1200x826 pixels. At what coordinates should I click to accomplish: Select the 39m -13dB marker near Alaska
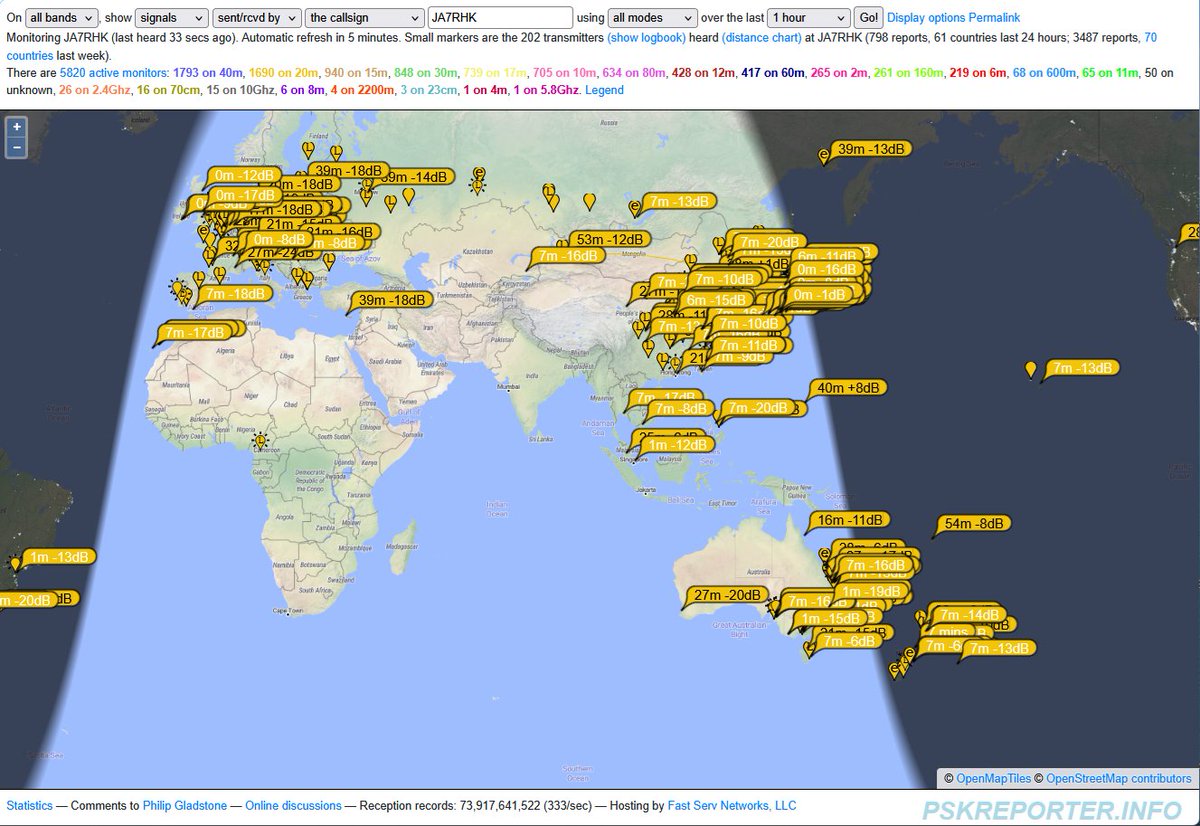tap(871, 149)
